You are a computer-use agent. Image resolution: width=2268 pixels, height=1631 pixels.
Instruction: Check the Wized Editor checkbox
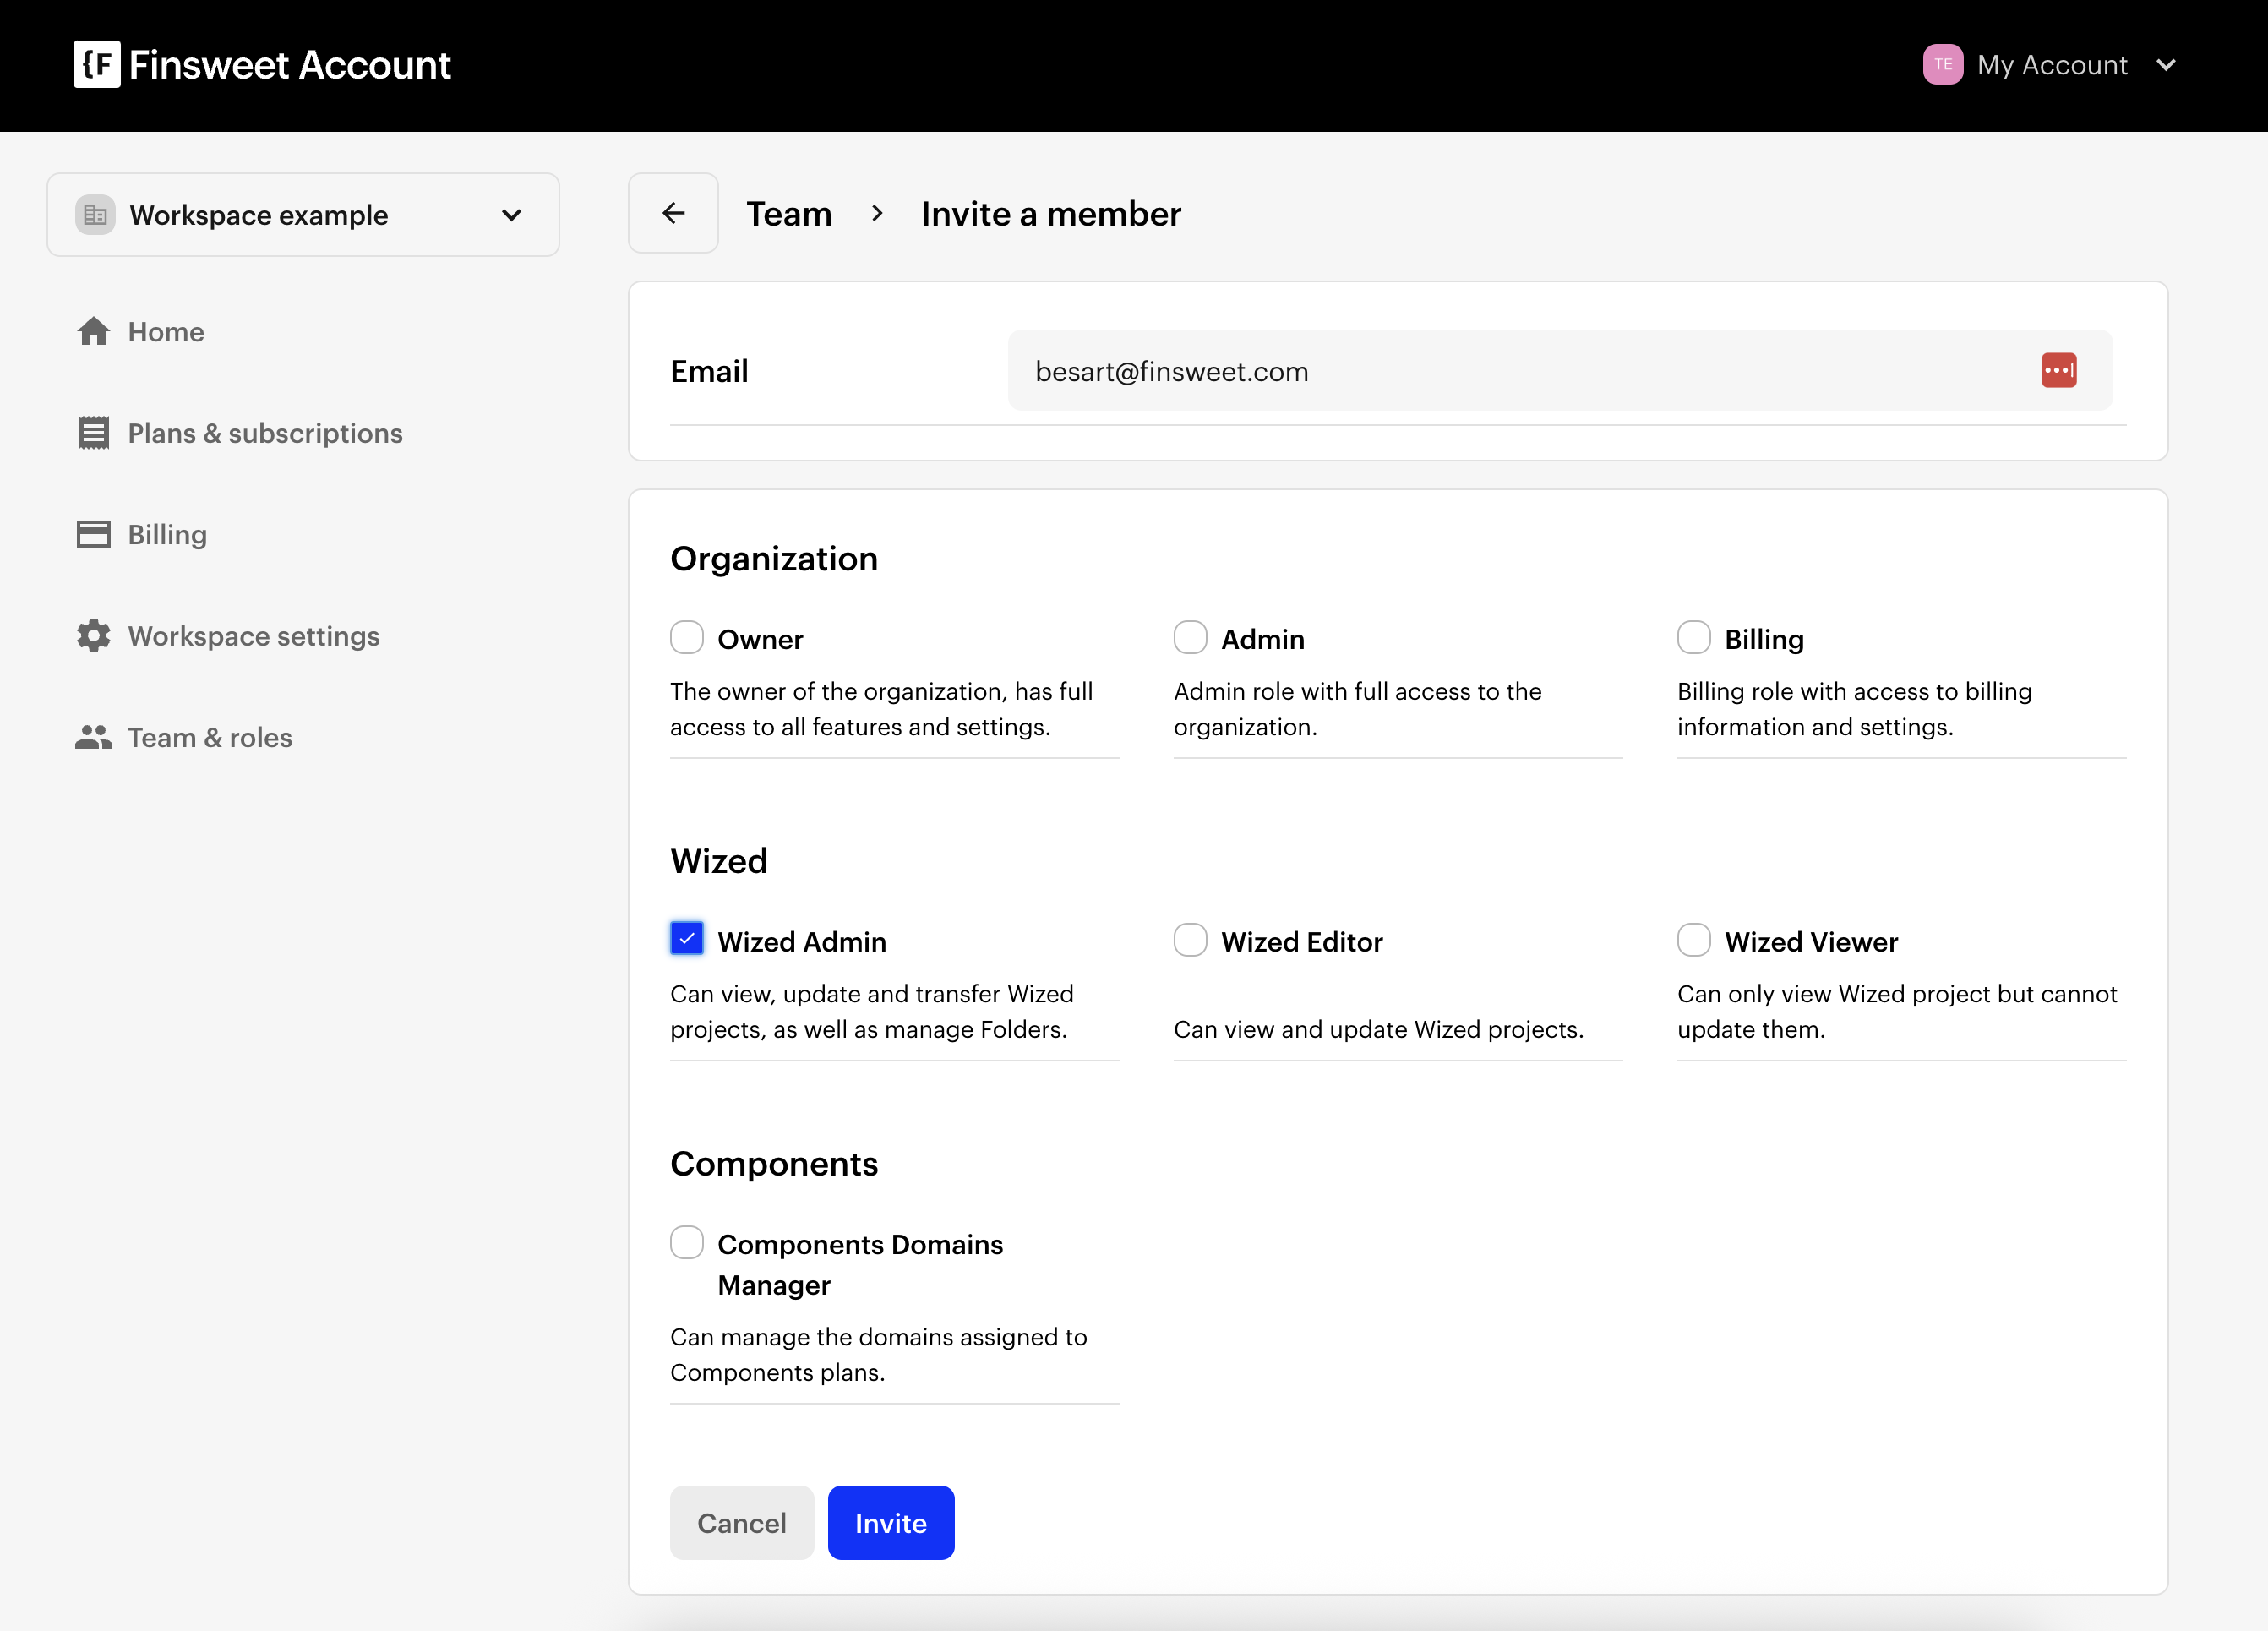(x=1190, y=939)
